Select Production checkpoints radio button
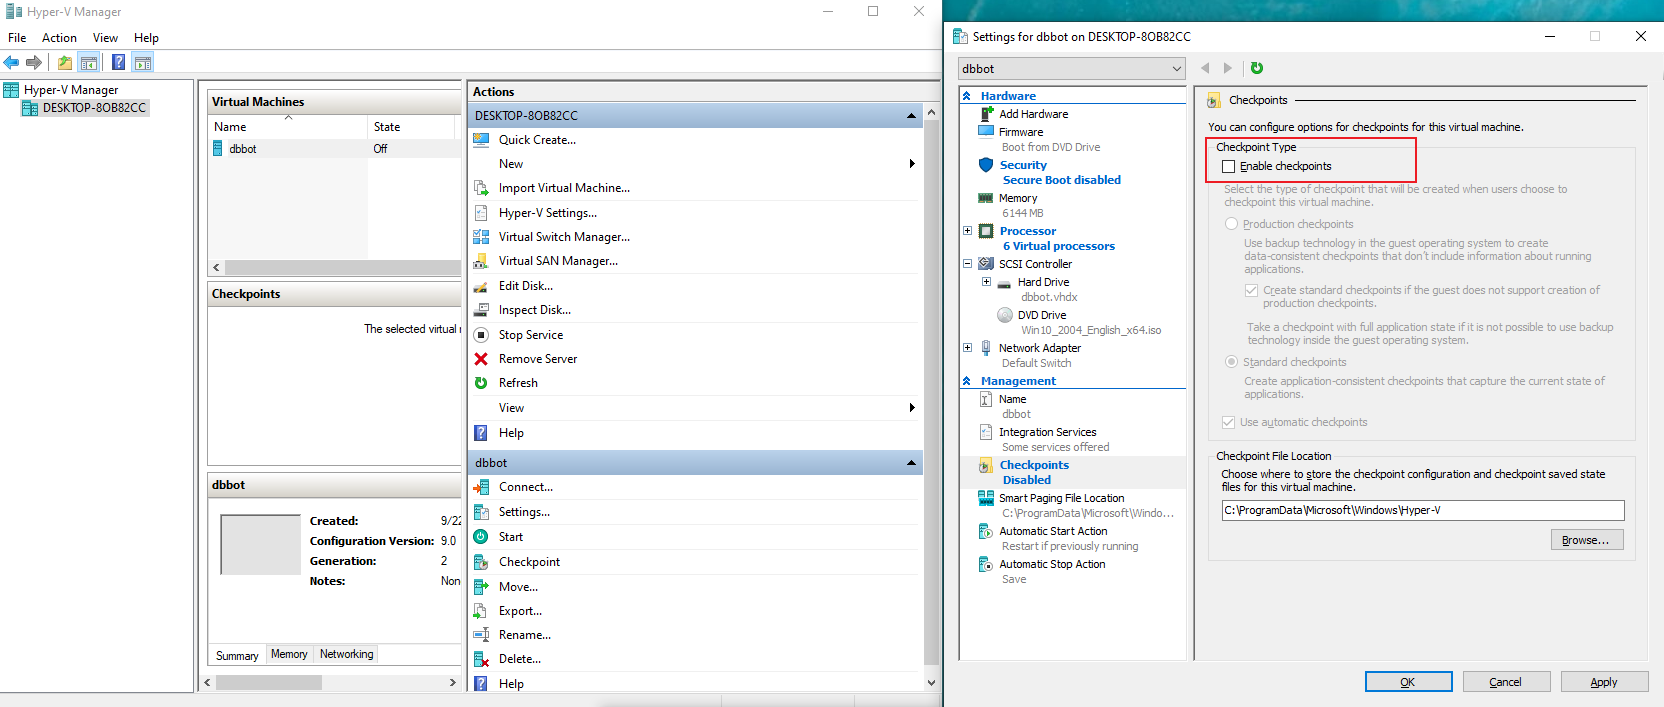Image resolution: width=1664 pixels, height=707 pixels. [x=1231, y=224]
